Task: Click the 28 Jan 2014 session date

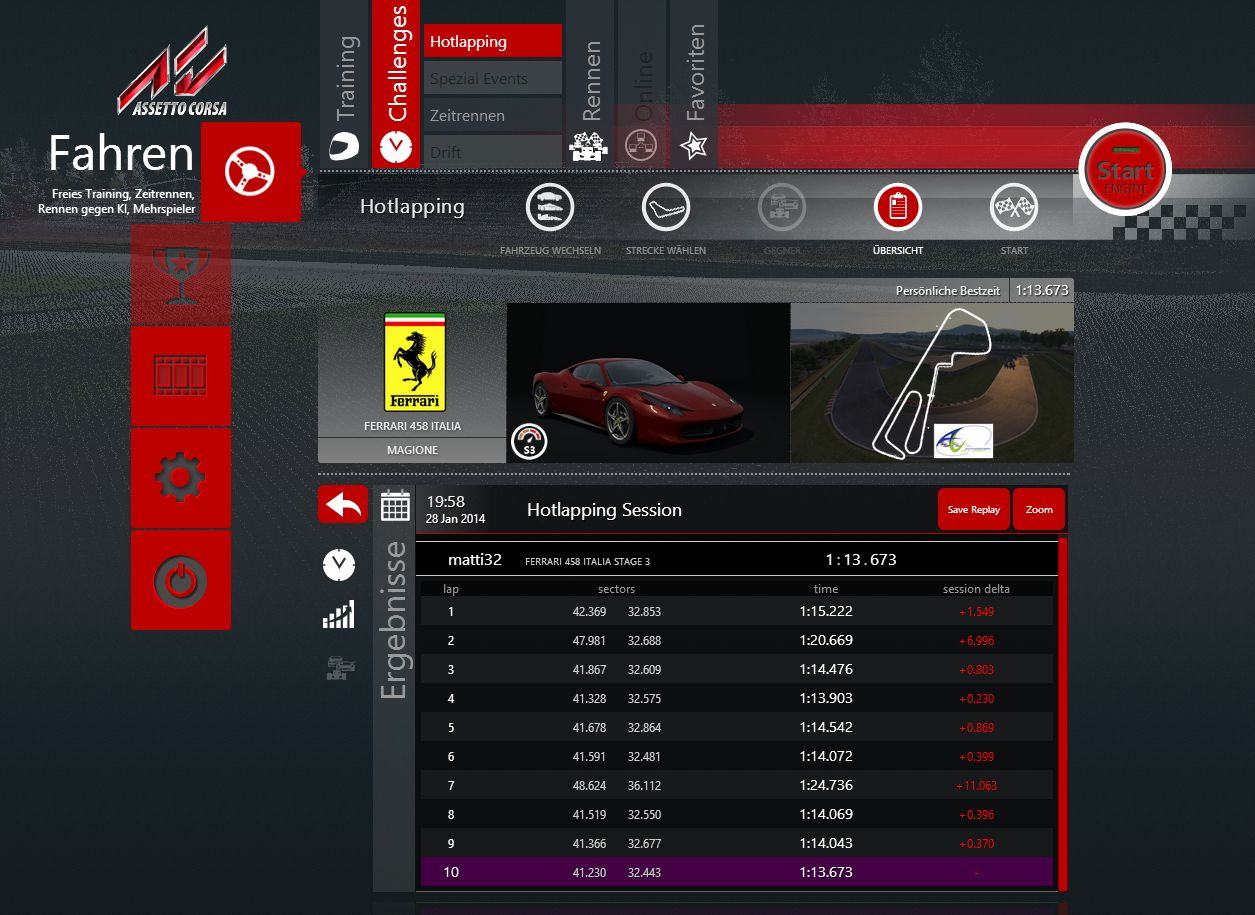Action: (x=455, y=519)
